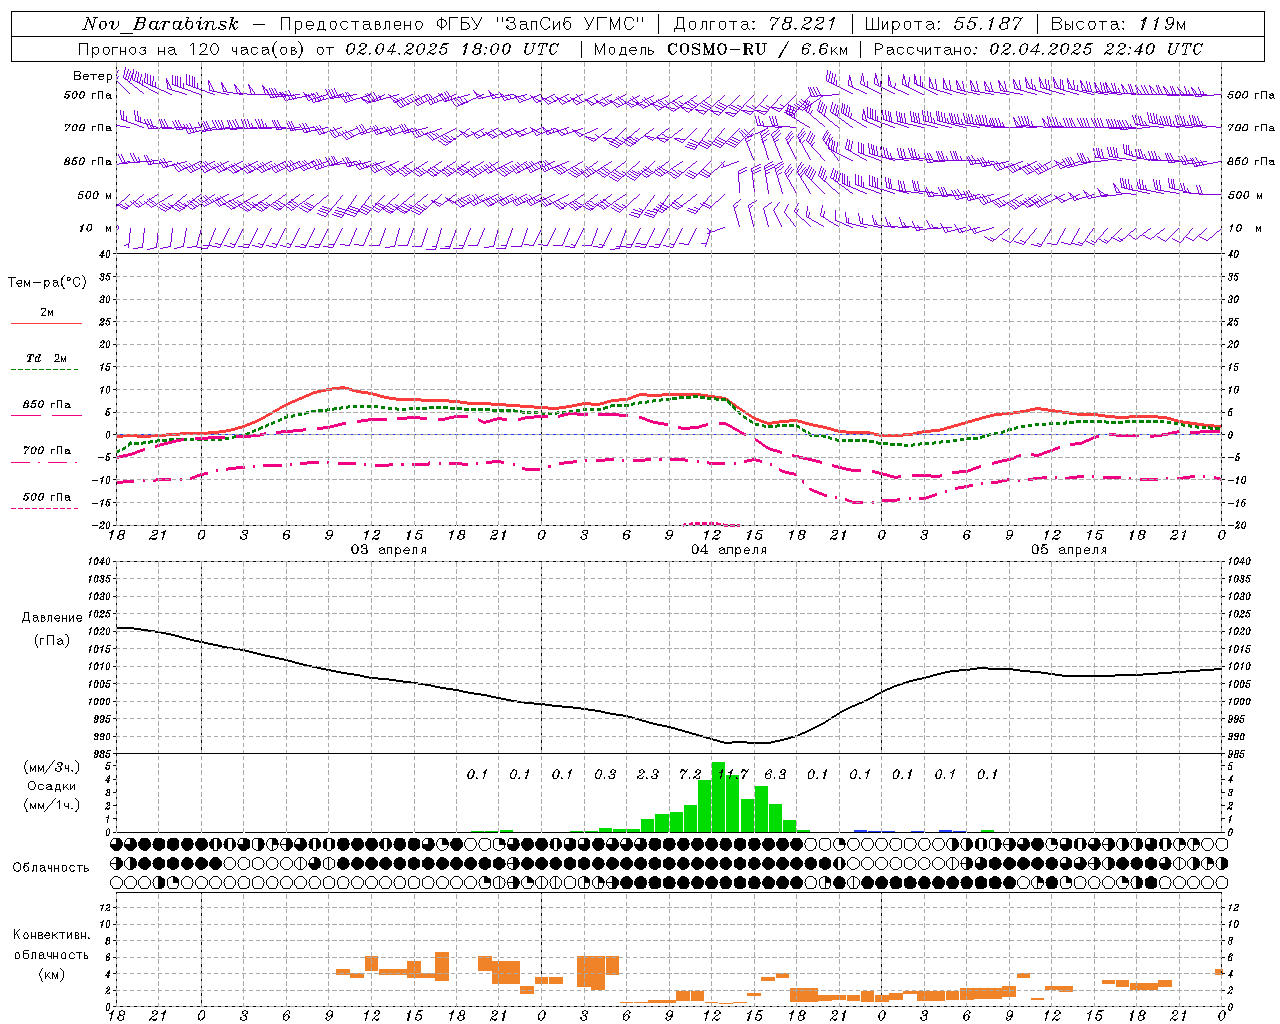Select the provider text ФГБУ "ЗапСиб УГМС"
The width and height of the screenshot is (1280, 1024).
541,24
